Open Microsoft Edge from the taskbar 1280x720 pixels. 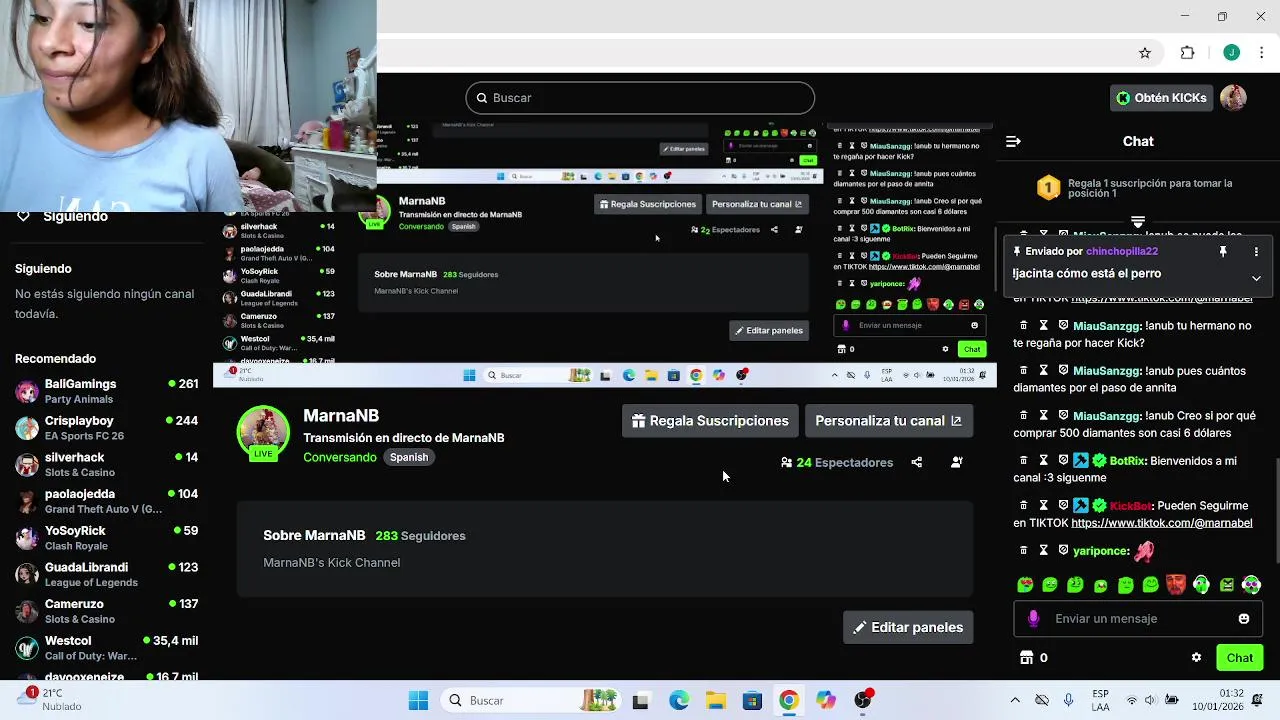[x=679, y=701]
